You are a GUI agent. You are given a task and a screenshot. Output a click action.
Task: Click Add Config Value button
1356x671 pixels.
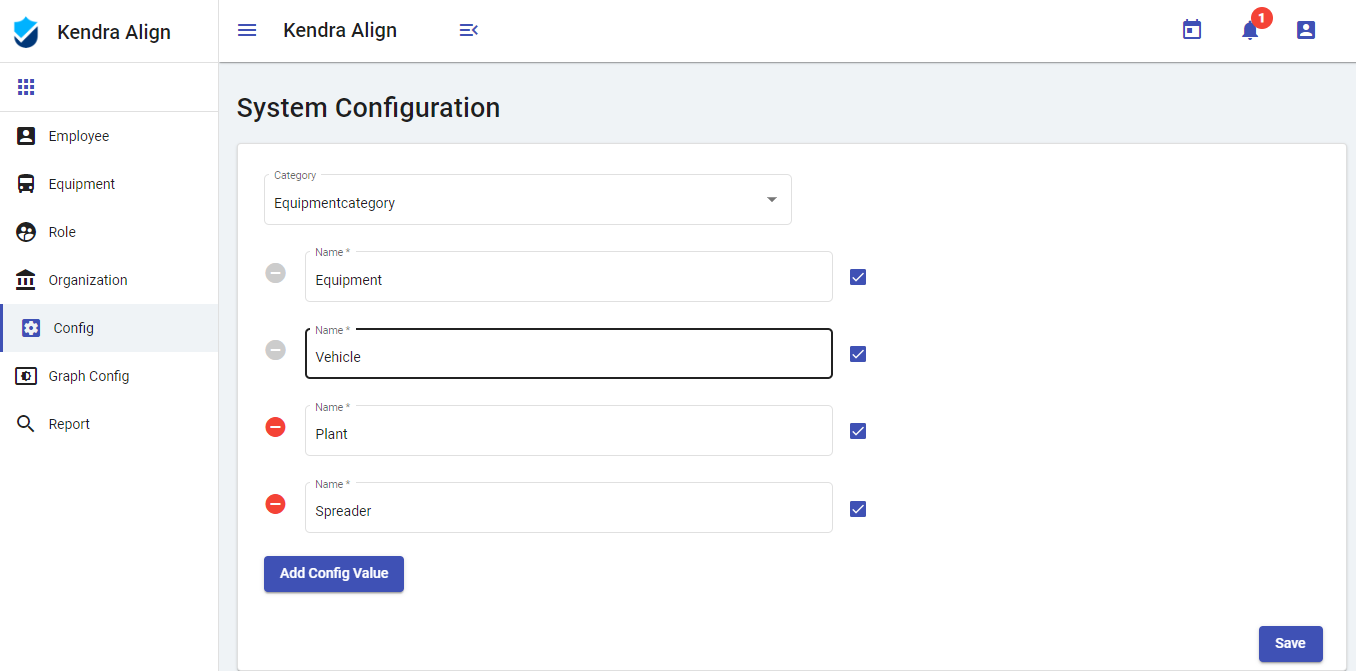click(334, 574)
